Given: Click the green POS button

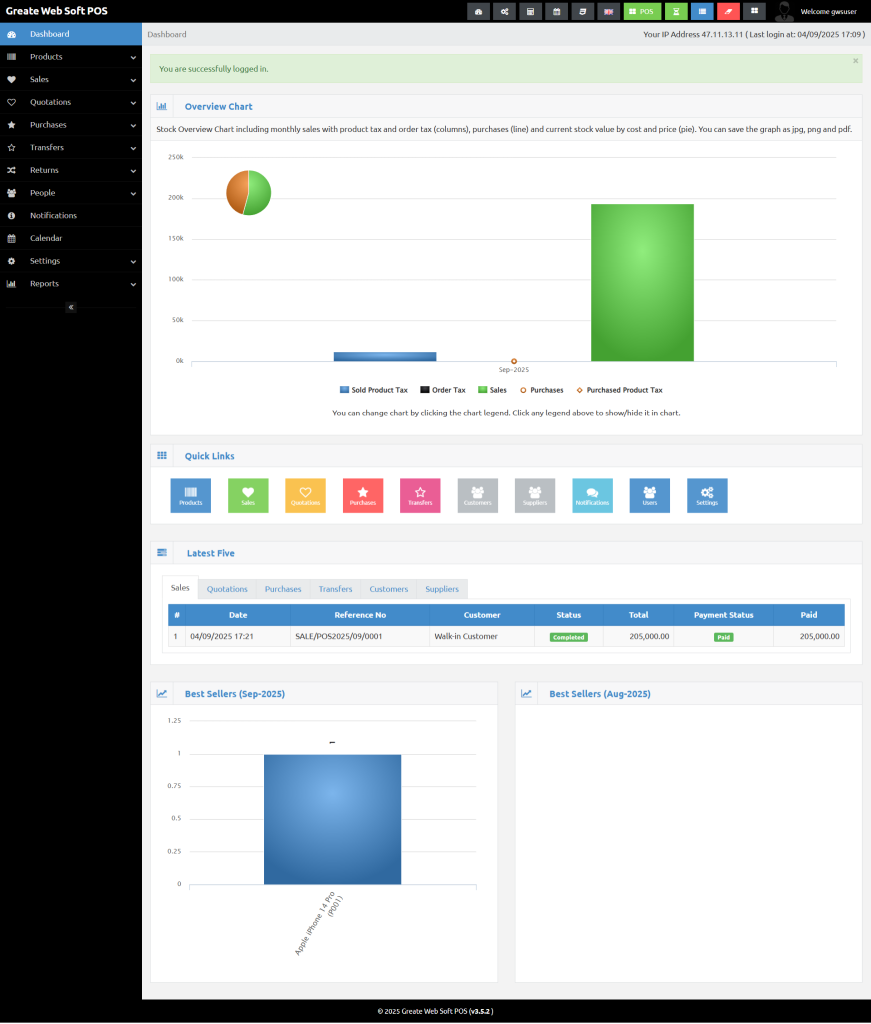Looking at the screenshot, I should (642, 11).
